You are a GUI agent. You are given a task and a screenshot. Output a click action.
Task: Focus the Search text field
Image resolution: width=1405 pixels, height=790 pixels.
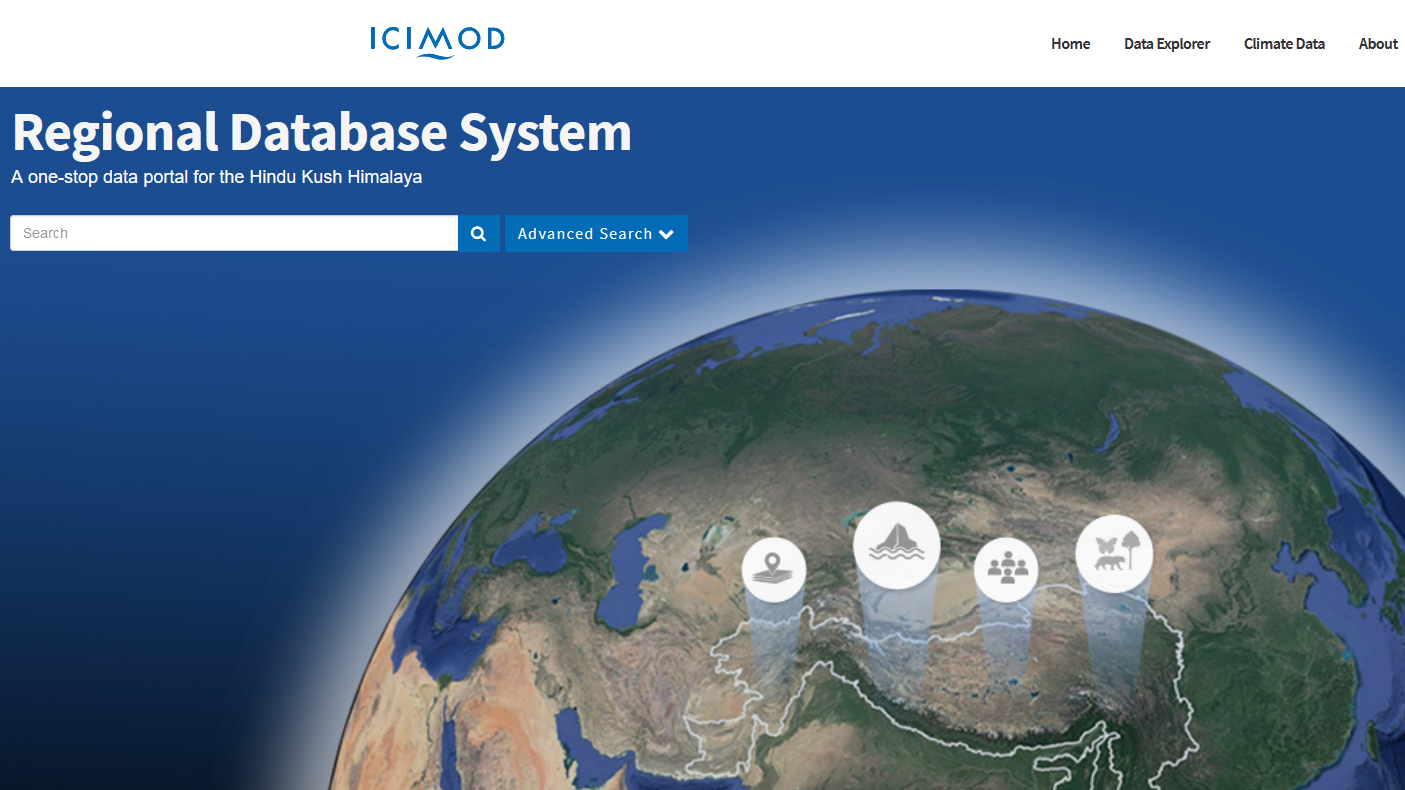click(234, 234)
